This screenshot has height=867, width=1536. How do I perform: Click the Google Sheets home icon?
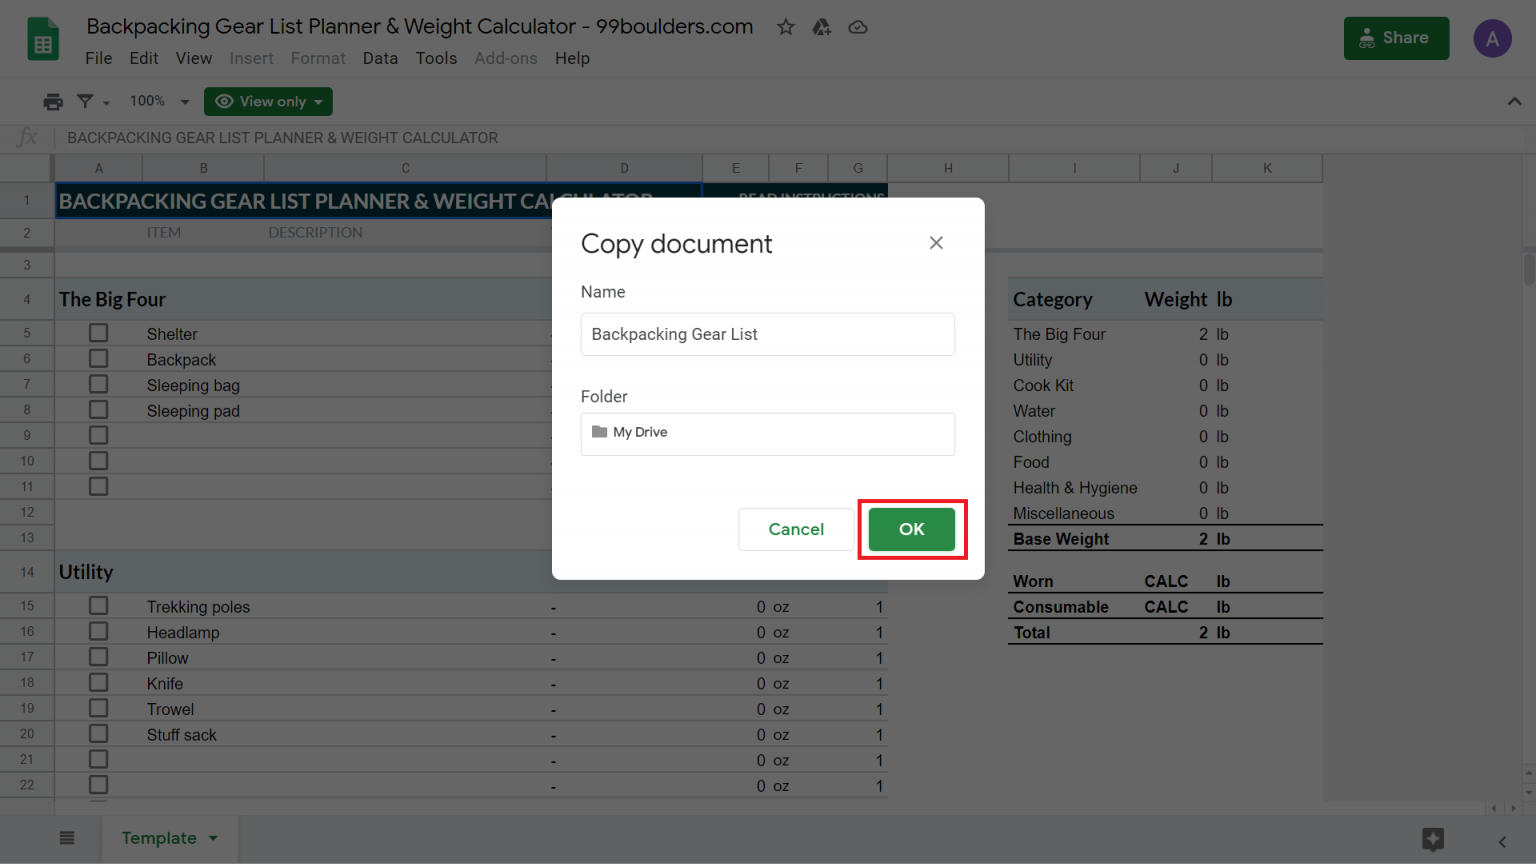coord(43,41)
